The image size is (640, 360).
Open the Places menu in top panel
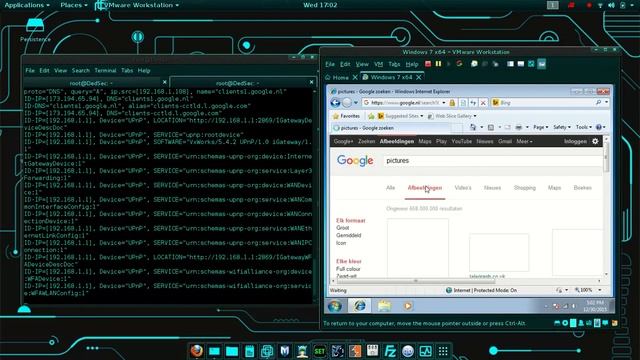pos(74,5)
